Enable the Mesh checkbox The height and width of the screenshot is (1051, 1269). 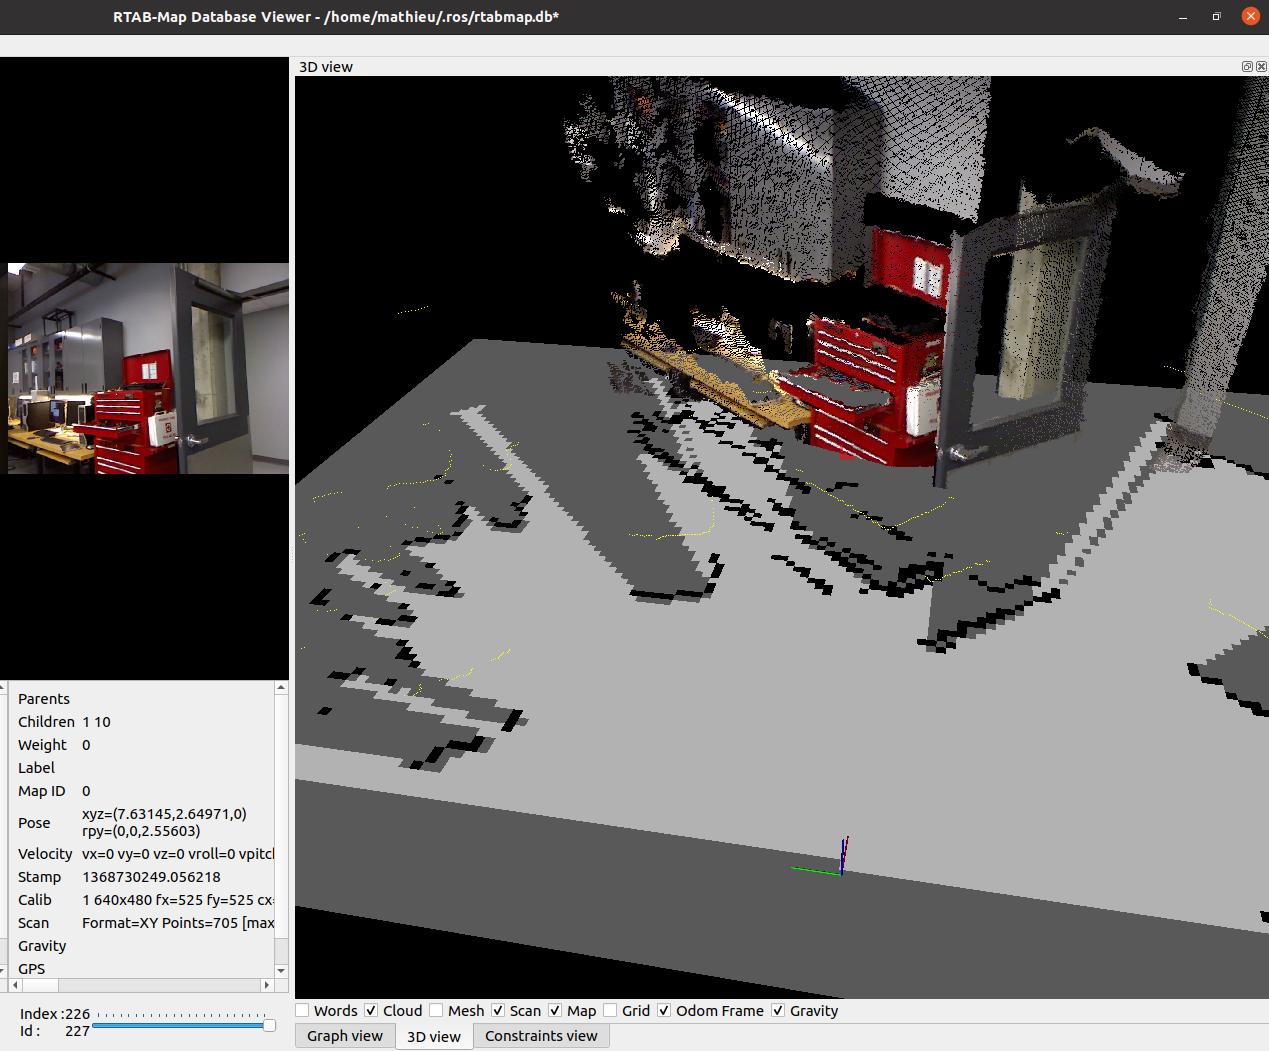(436, 1011)
